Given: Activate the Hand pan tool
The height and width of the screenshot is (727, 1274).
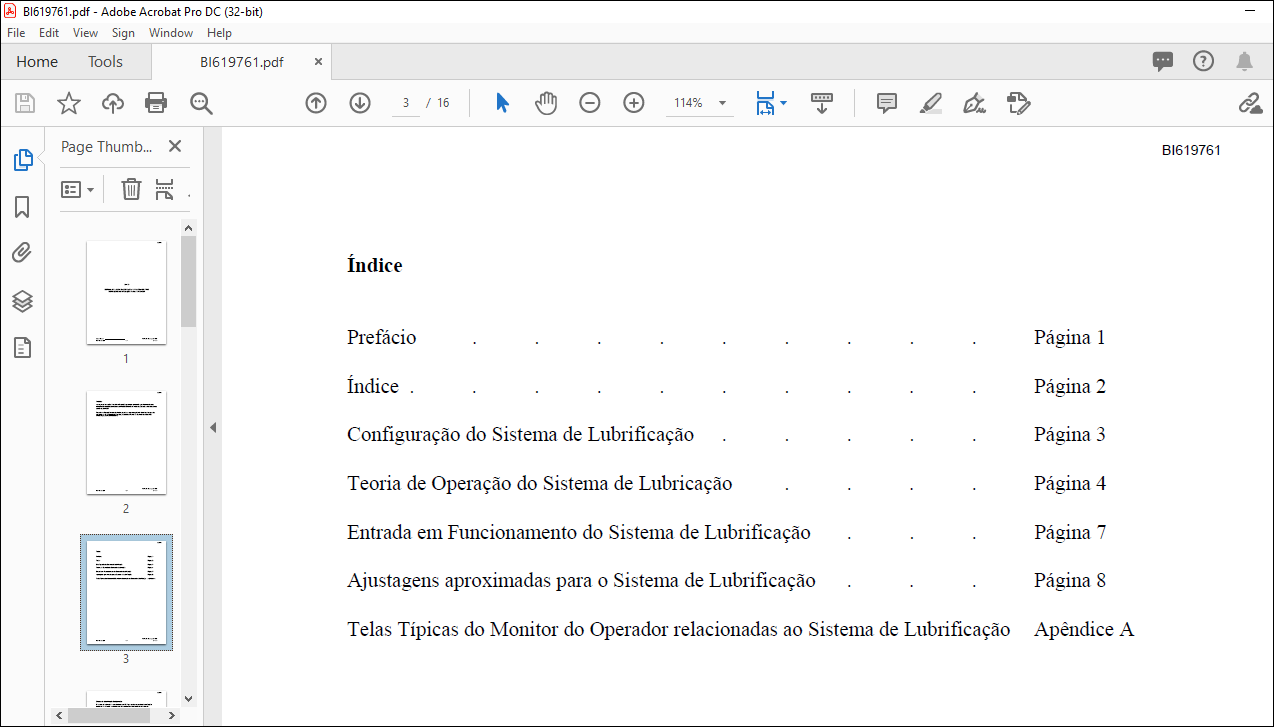Looking at the screenshot, I should click(x=546, y=103).
